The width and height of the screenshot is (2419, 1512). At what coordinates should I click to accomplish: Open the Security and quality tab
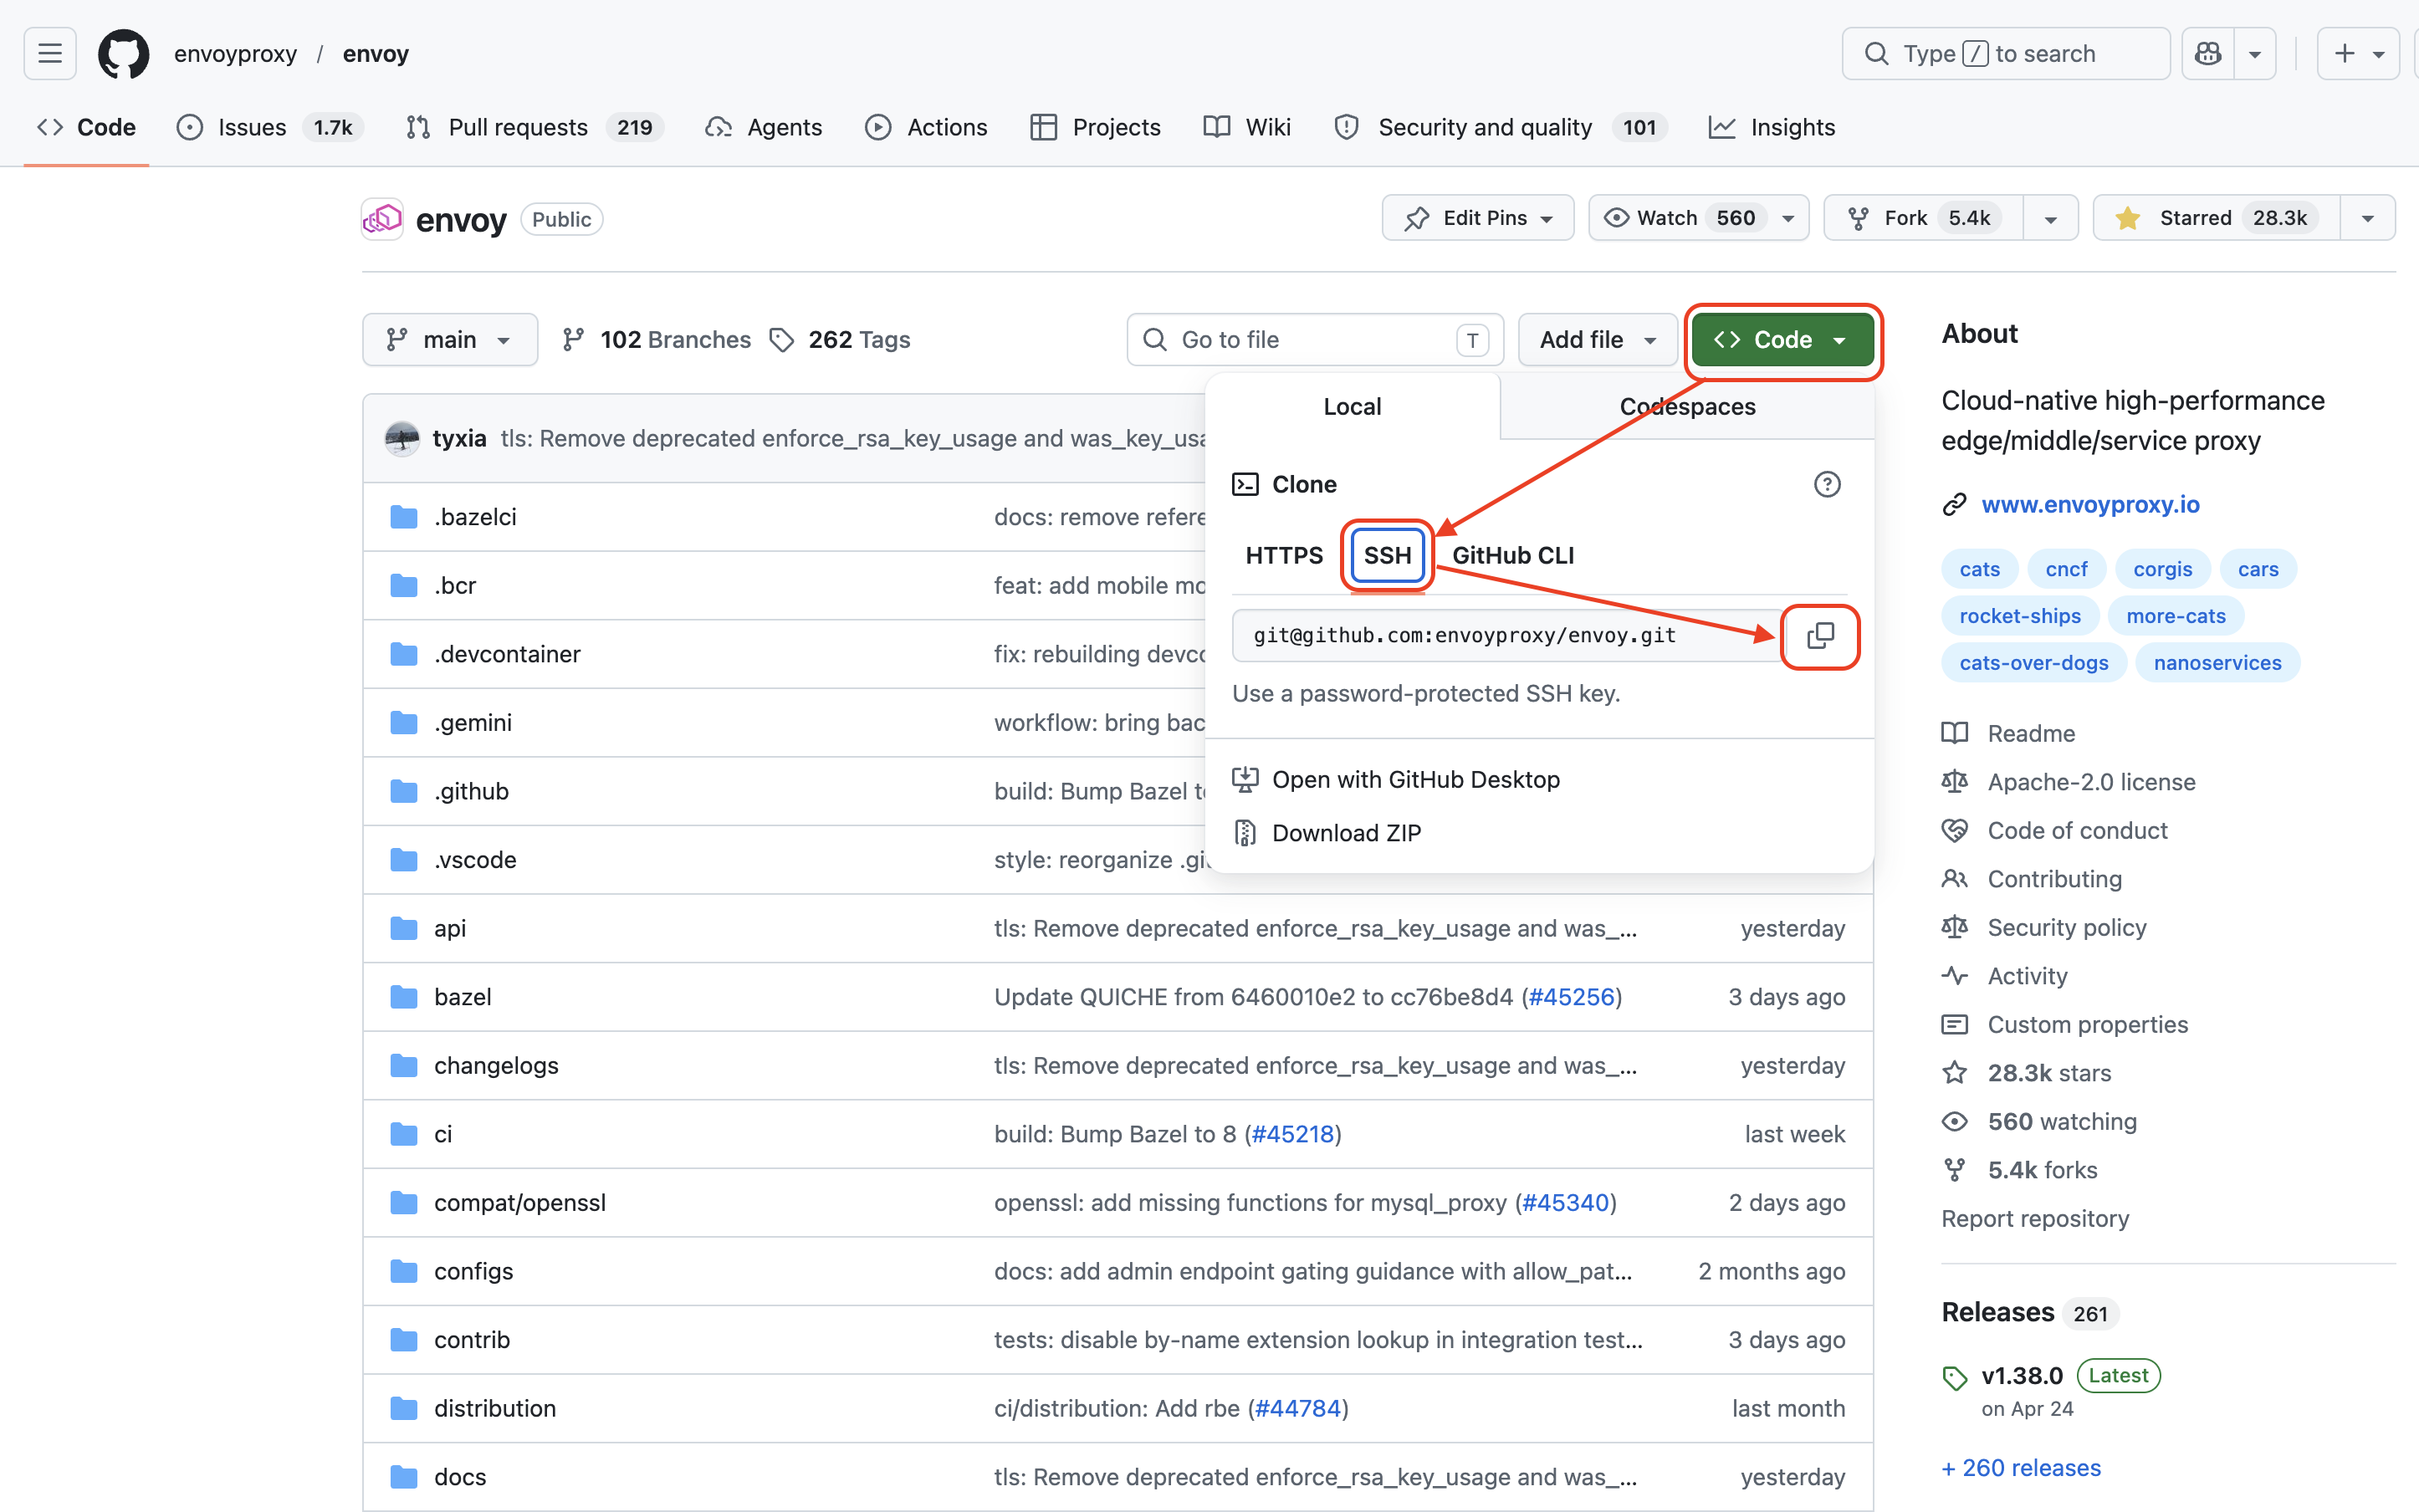pos(1501,127)
